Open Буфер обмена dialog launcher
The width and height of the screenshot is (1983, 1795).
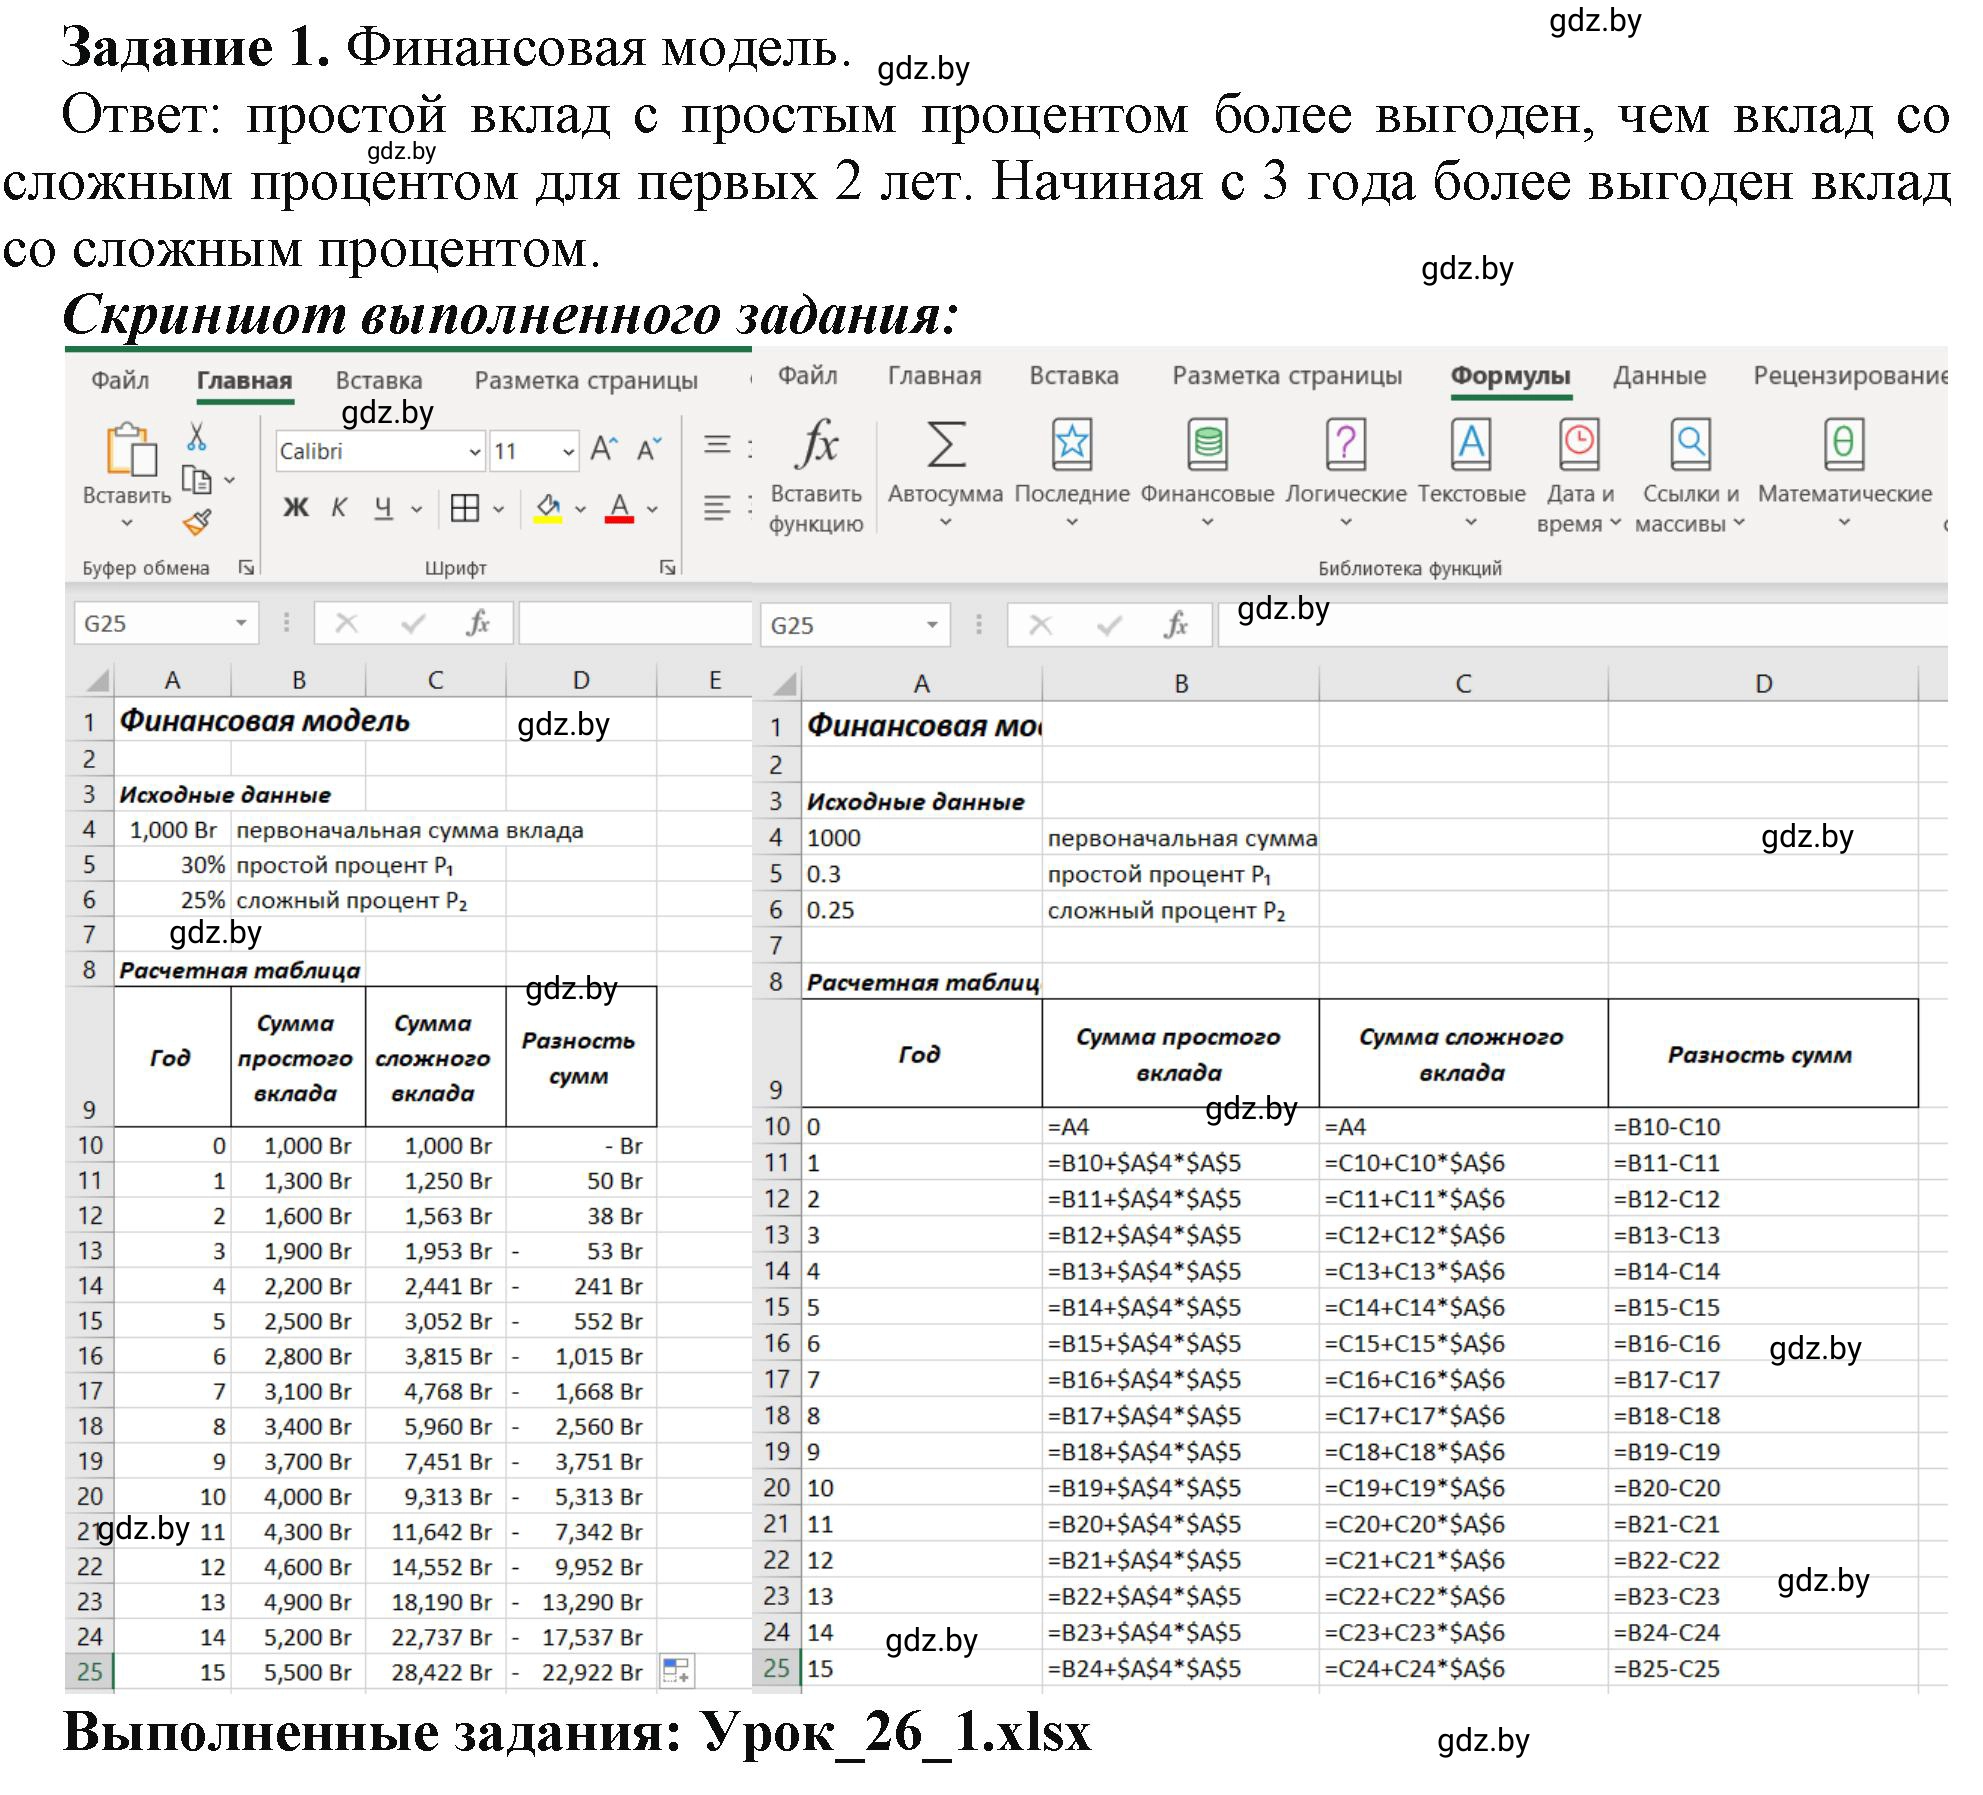pos(246,568)
